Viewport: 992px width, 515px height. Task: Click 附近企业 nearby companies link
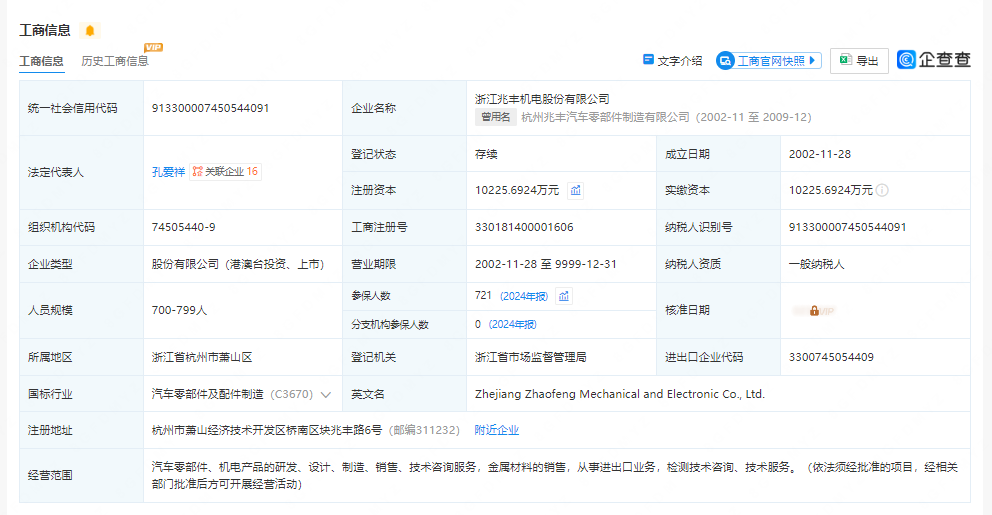pyautogui.click(x=497, y=430)
